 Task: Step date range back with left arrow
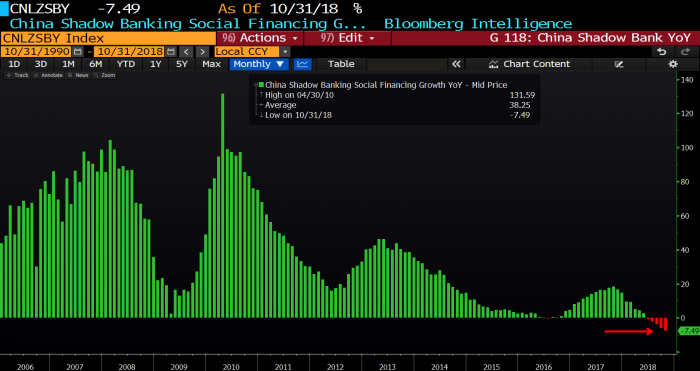(x=186, y=52)
